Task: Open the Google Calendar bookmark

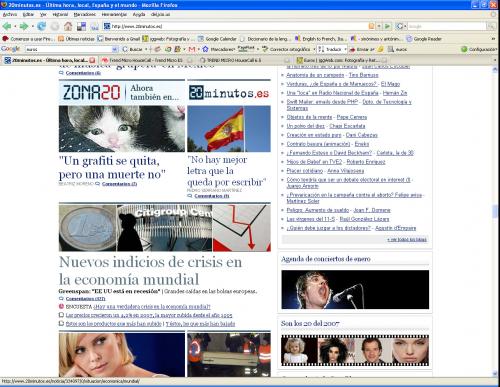Action: click(217, 39)
